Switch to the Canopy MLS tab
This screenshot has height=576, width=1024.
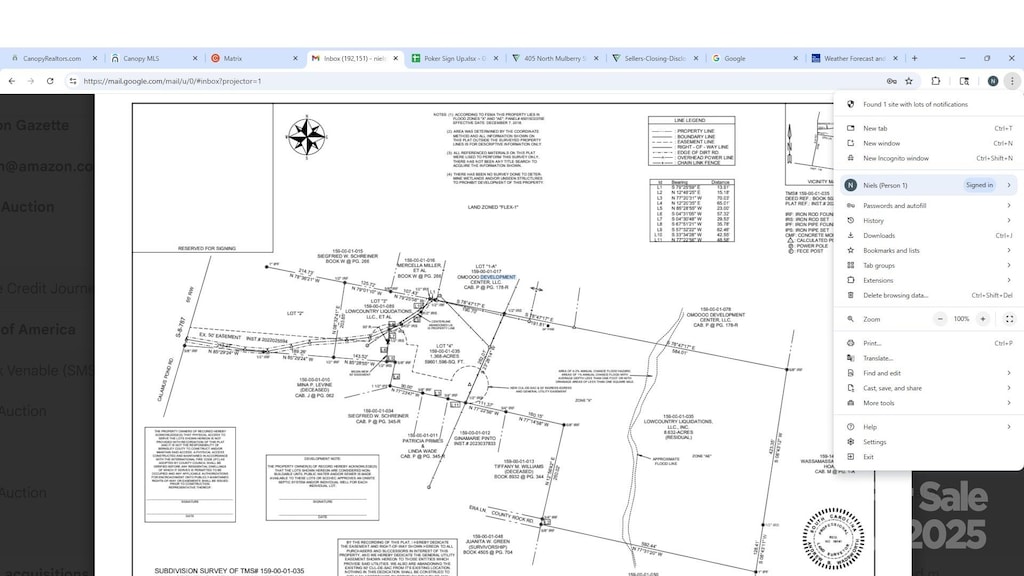coord(153,58)
